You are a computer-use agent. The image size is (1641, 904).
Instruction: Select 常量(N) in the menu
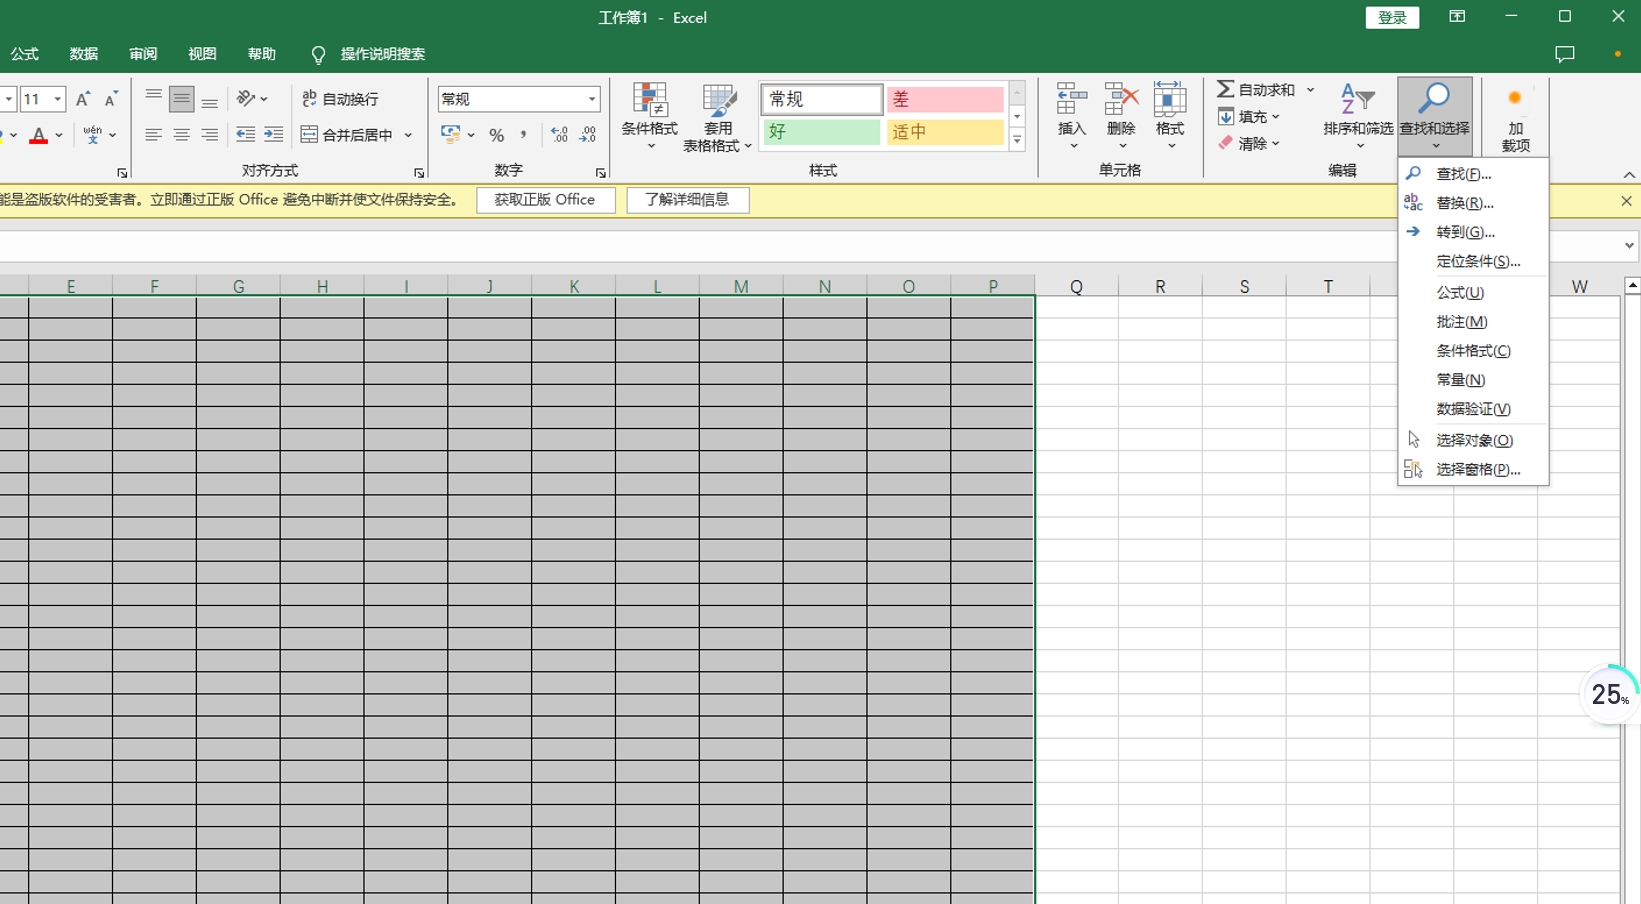point(1473,380)
